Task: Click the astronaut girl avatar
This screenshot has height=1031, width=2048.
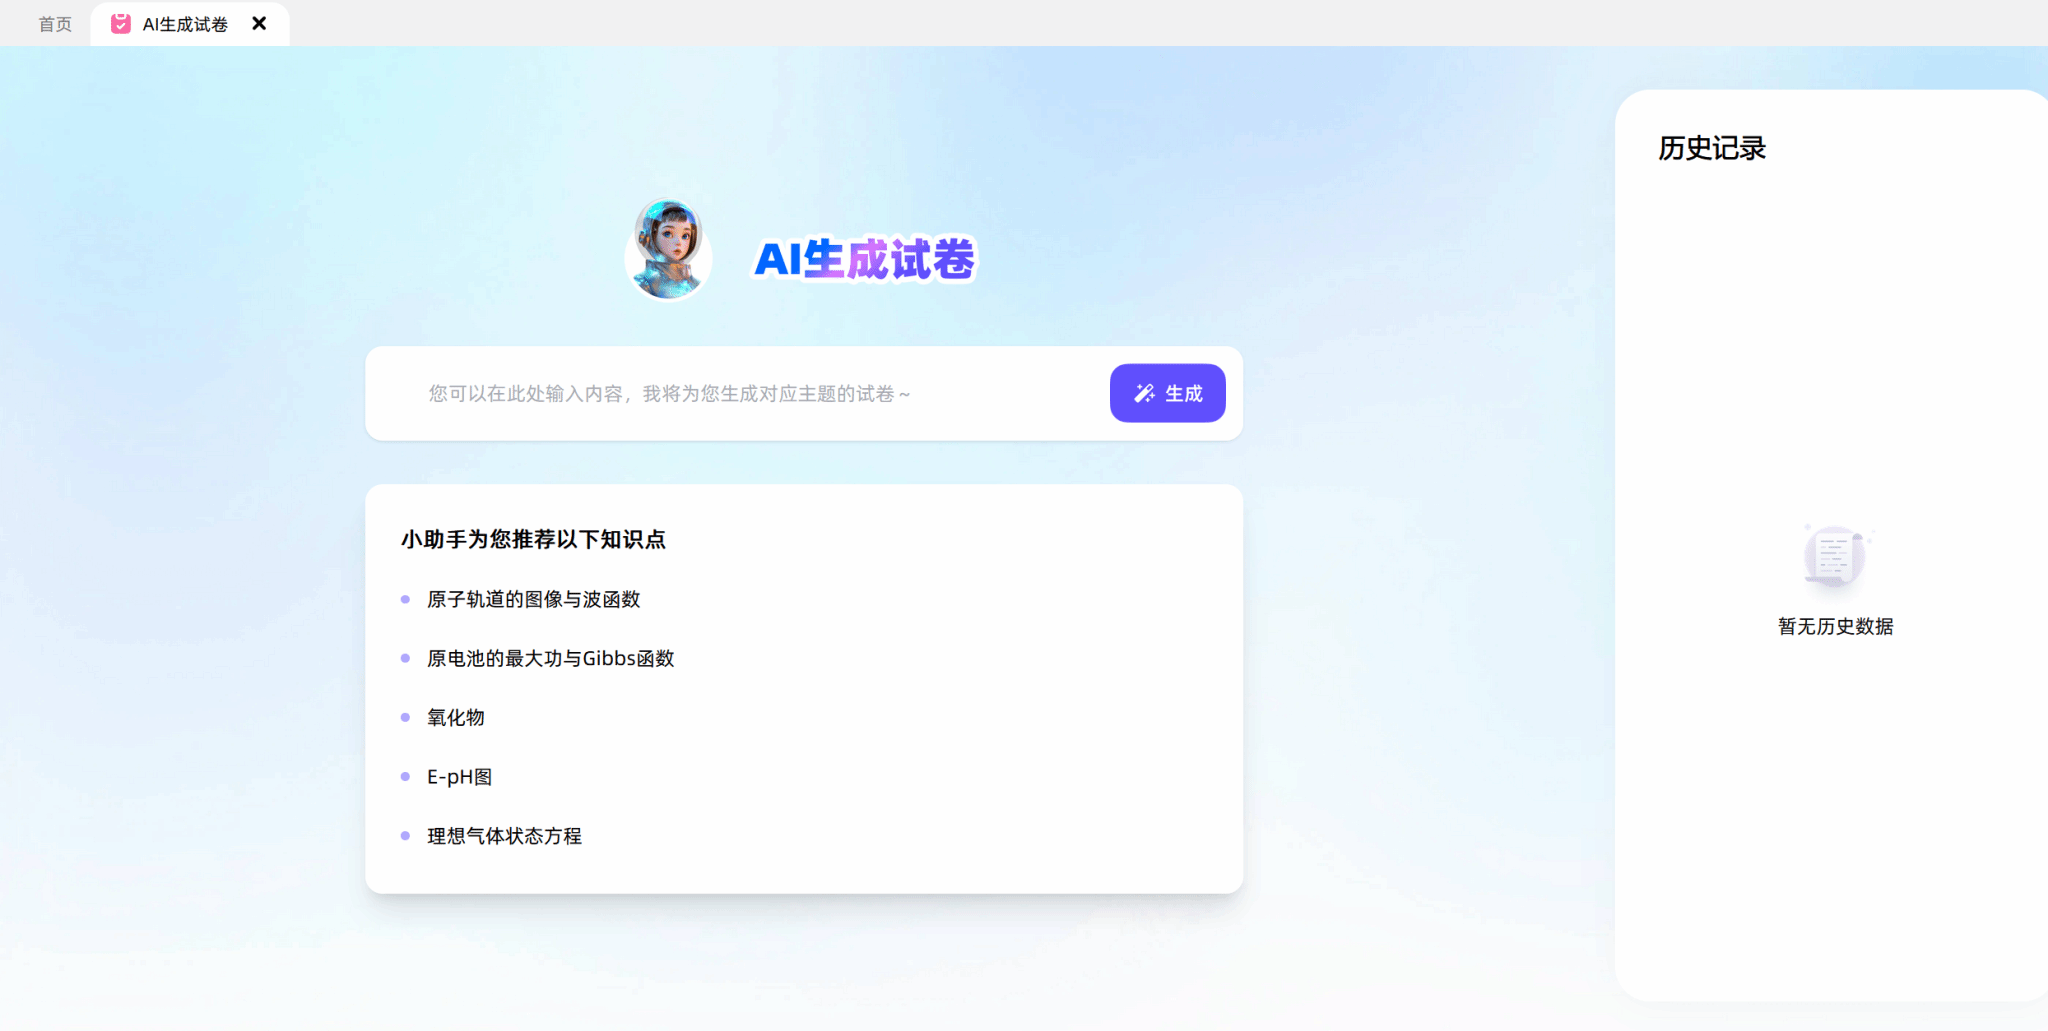Action: click(668, 250)
